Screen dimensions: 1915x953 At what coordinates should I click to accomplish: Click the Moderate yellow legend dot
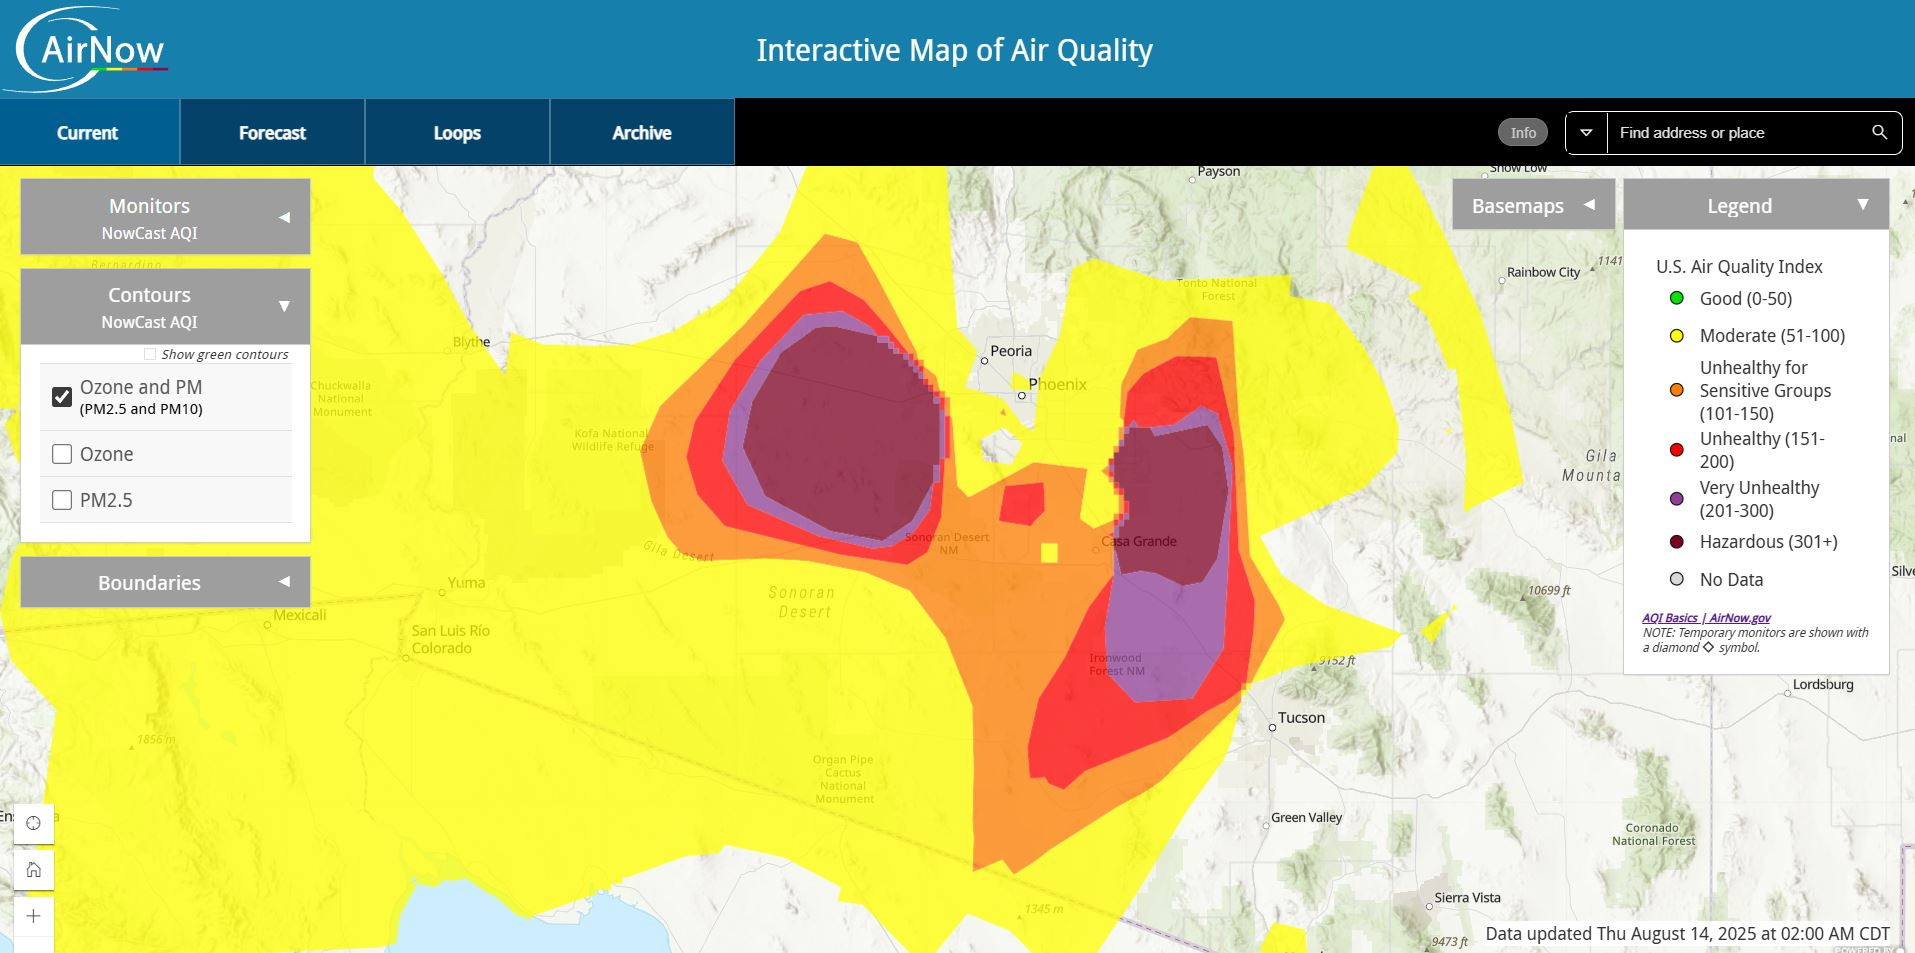(1677, 336)
